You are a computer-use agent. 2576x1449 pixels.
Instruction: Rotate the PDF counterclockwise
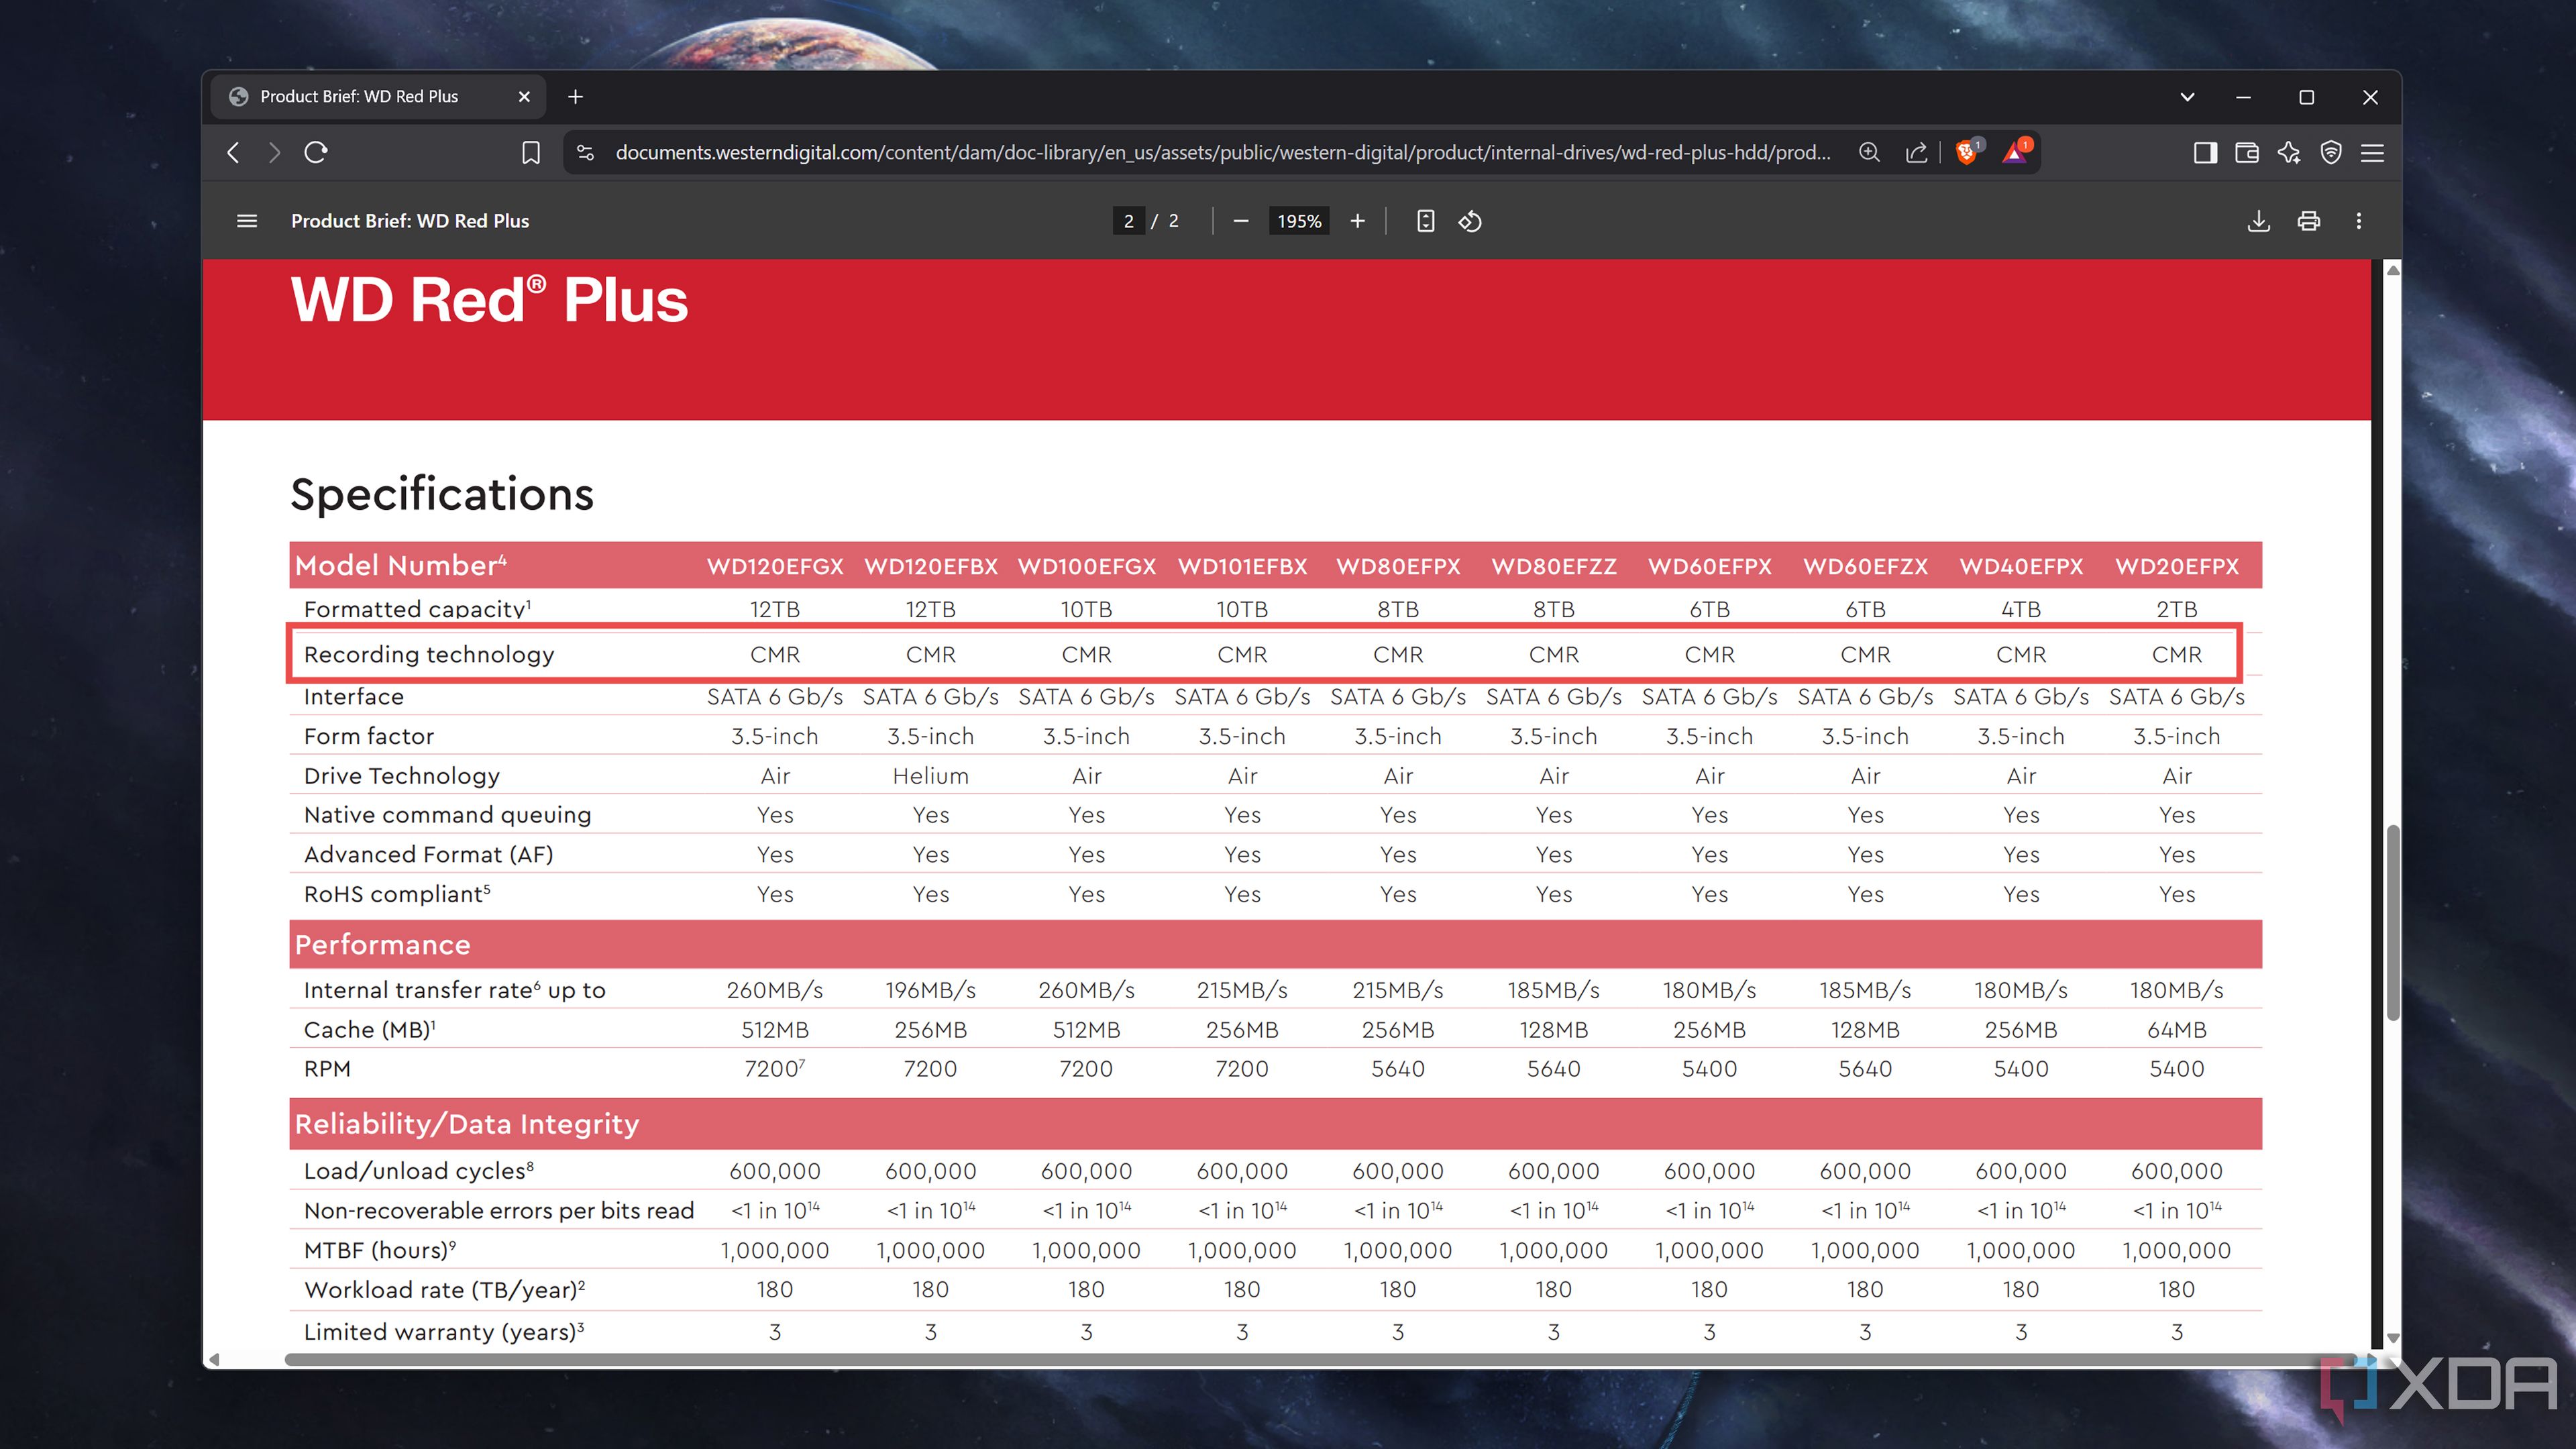1470,221
